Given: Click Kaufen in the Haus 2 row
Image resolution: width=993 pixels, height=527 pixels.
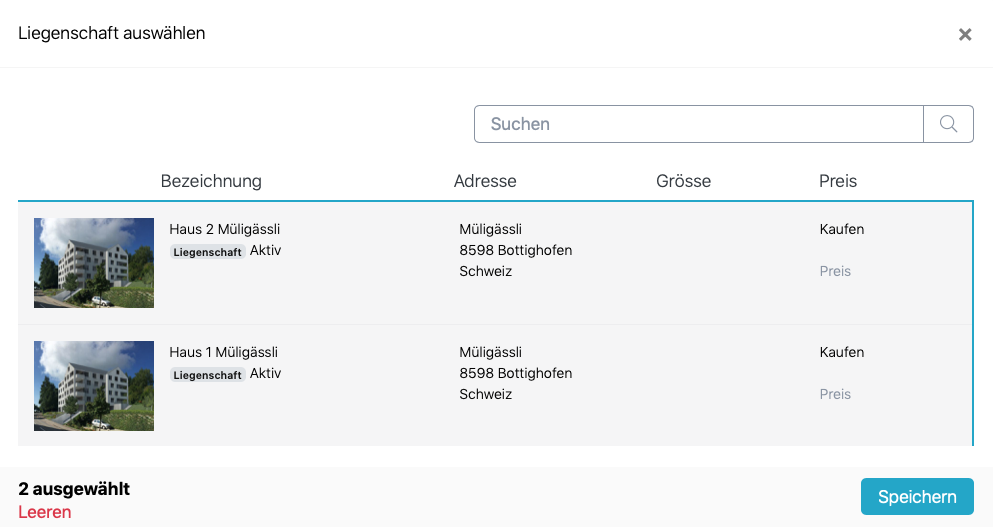Looking at the screenshot, I should coord(841,229).
